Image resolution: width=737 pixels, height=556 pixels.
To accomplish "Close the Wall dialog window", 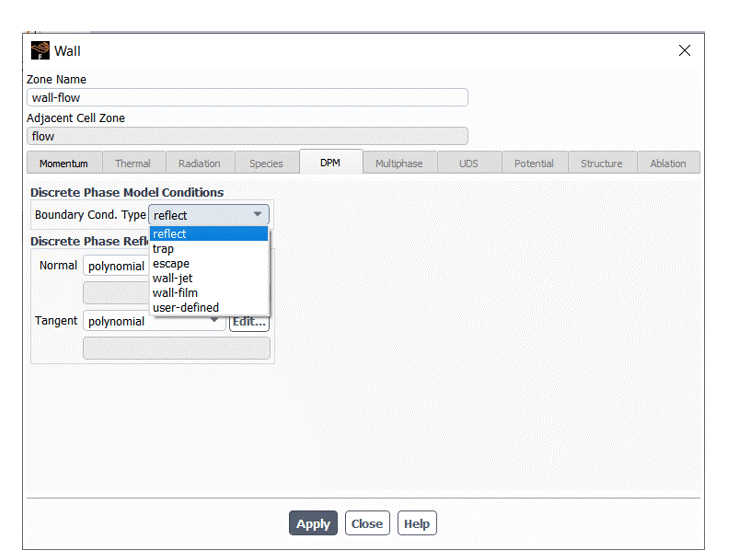I will [684, 51].
